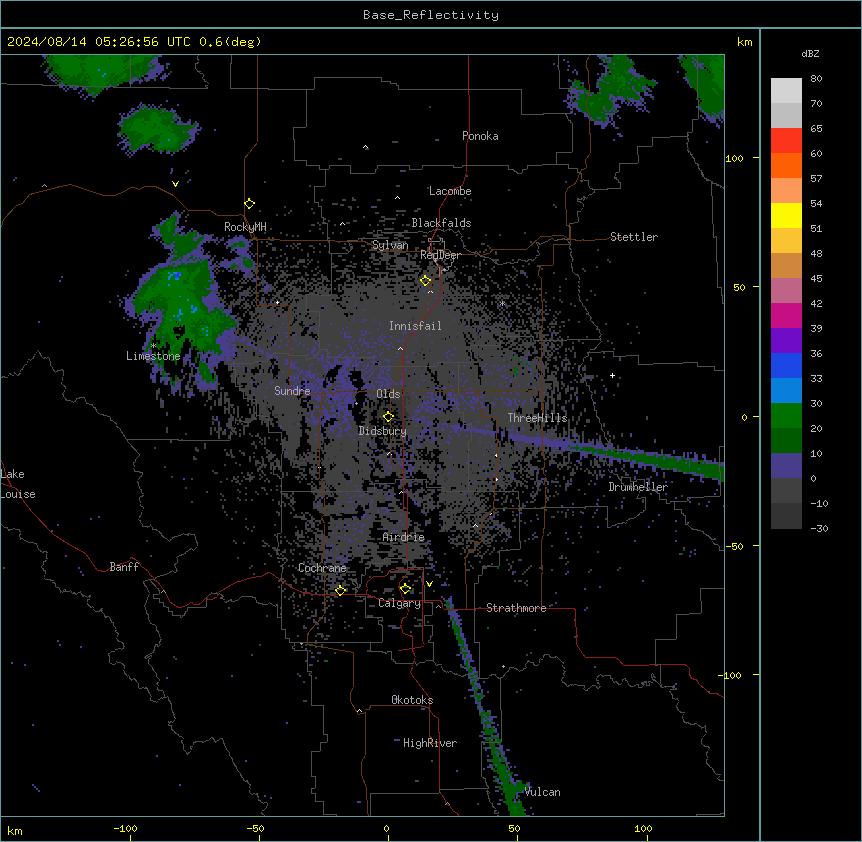Click the Cochrane town label
The image size is (862, 842).
tap(322, 568)
